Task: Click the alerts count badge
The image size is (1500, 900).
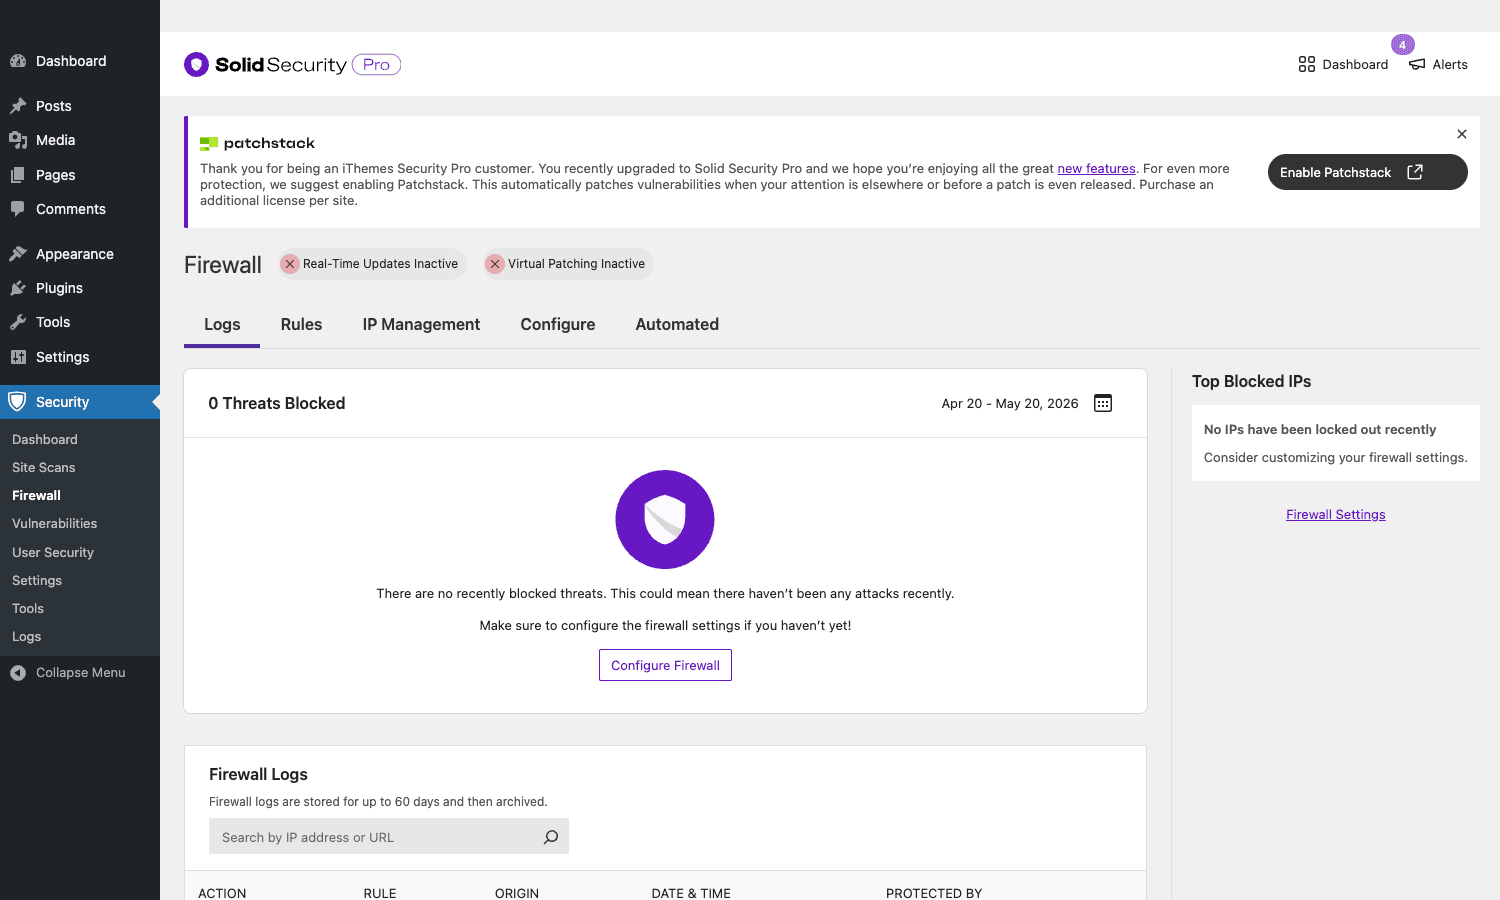Action: pos(1402,45)
